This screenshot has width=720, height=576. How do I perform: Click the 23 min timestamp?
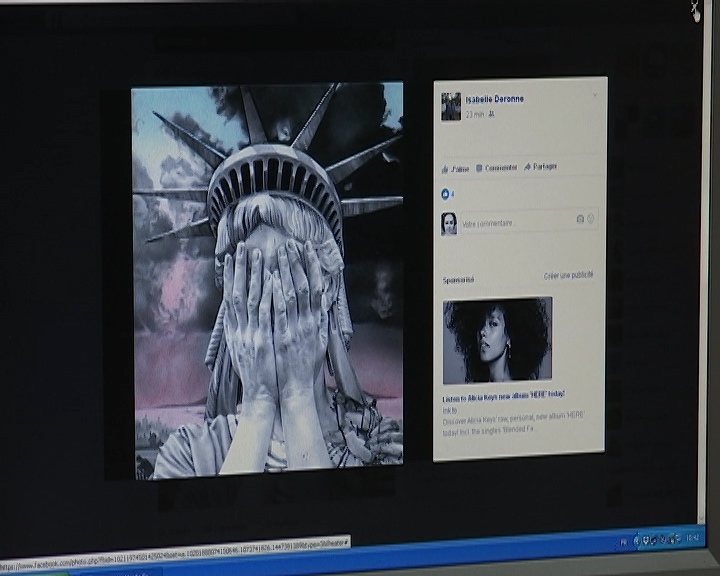[x=475, y=114]
